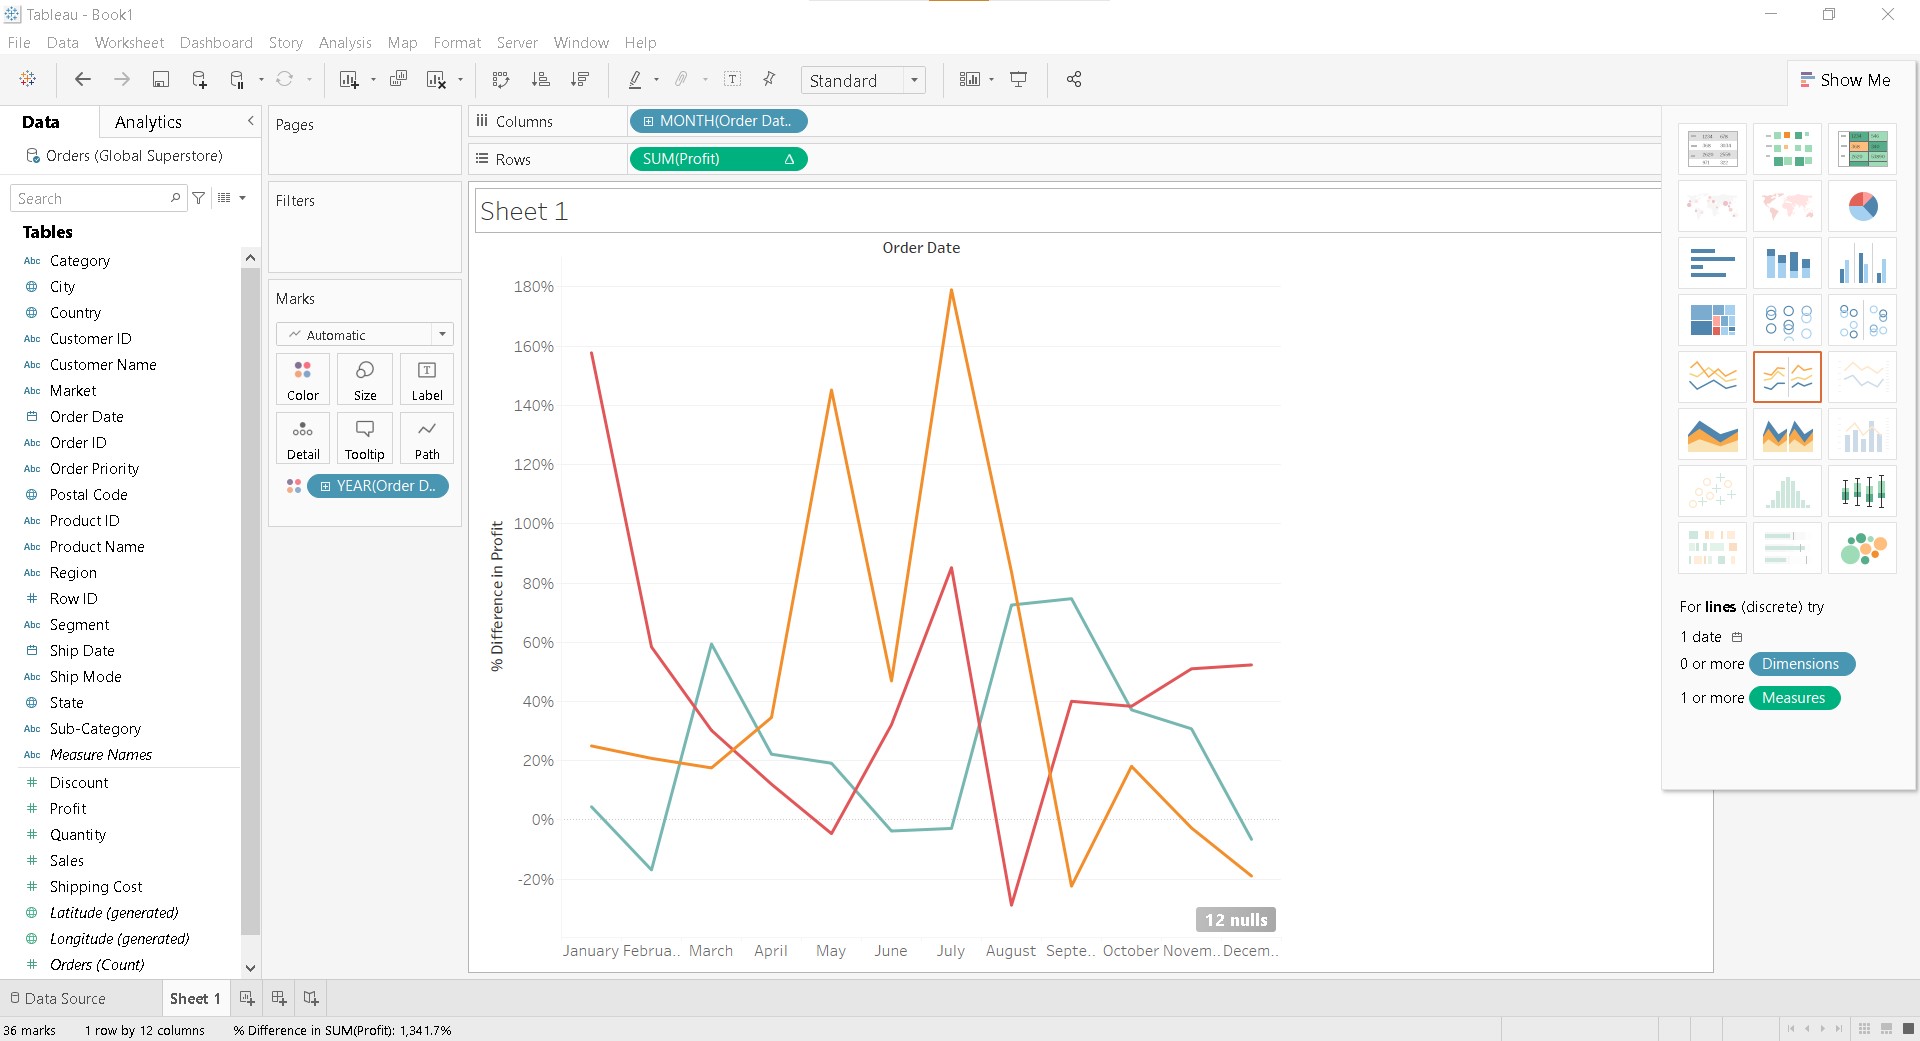
Task: Open the File menu
Action: (x=19, y=43)
